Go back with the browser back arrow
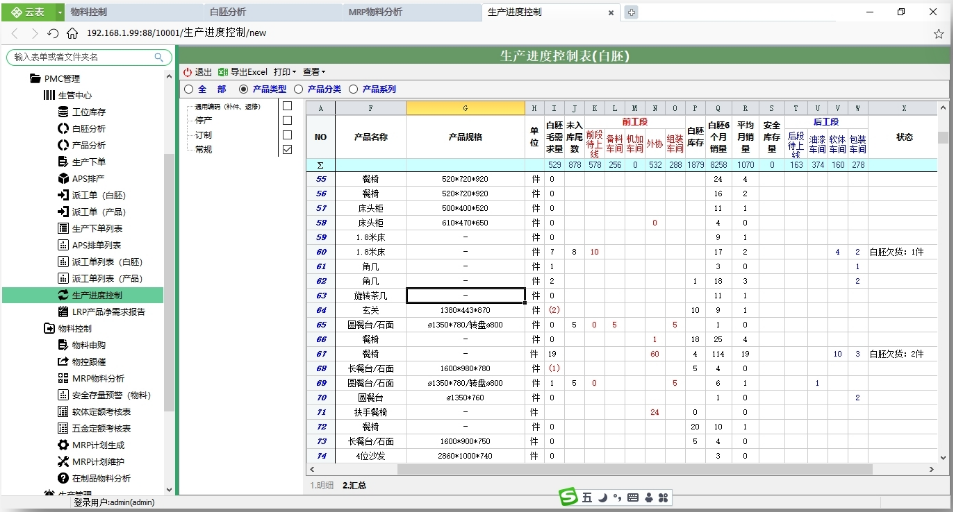 coord(15,33)
